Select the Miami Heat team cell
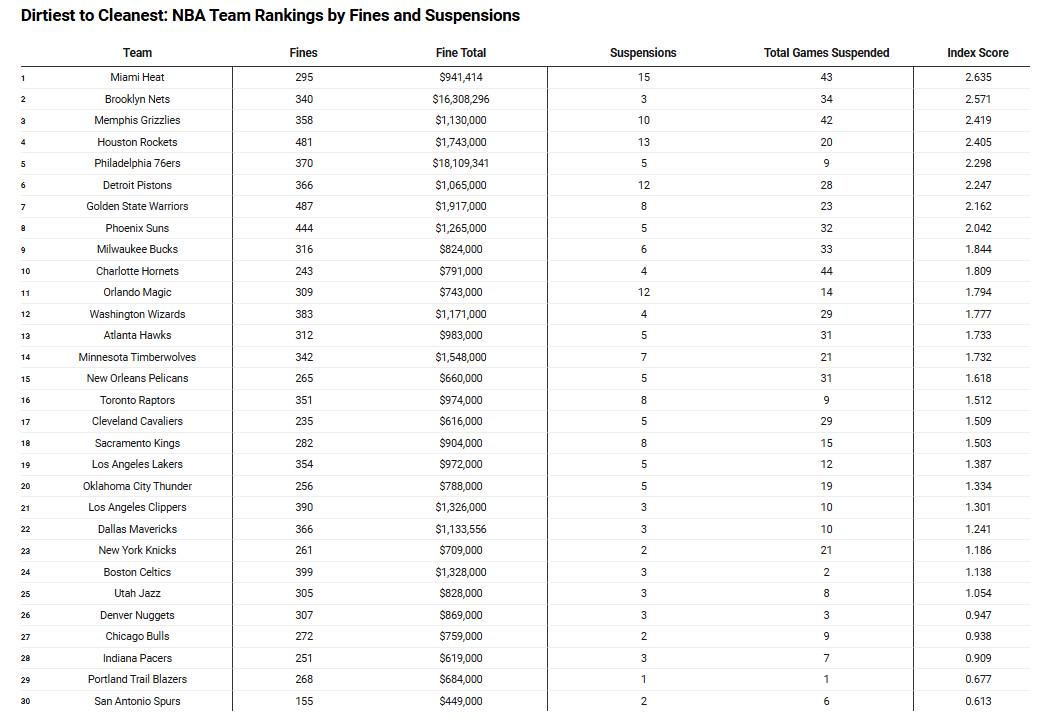The width and height of the screenshot is (1041, 720). point(137,77)
